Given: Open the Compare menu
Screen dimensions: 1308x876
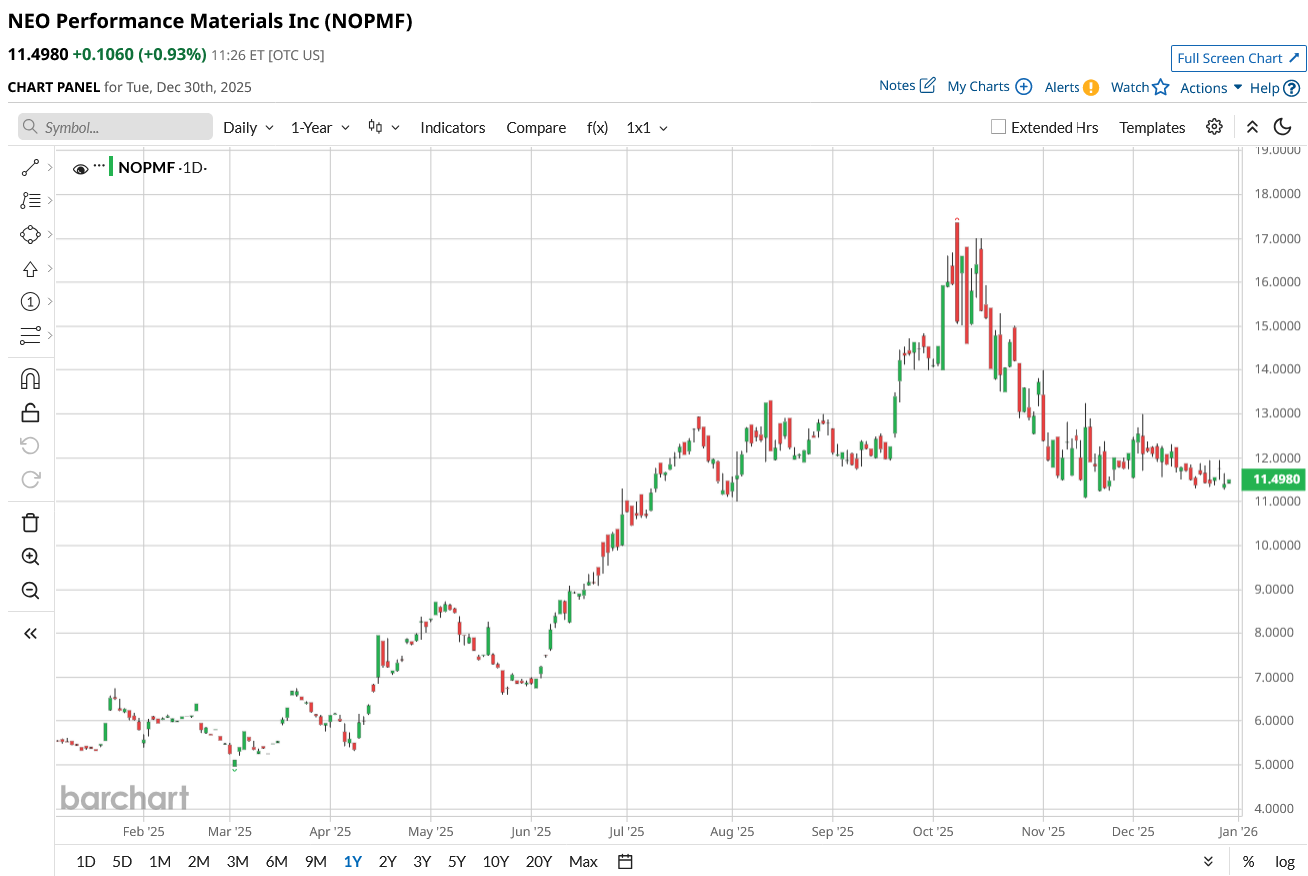Looking at the screenshot, I should coord(536,128).
